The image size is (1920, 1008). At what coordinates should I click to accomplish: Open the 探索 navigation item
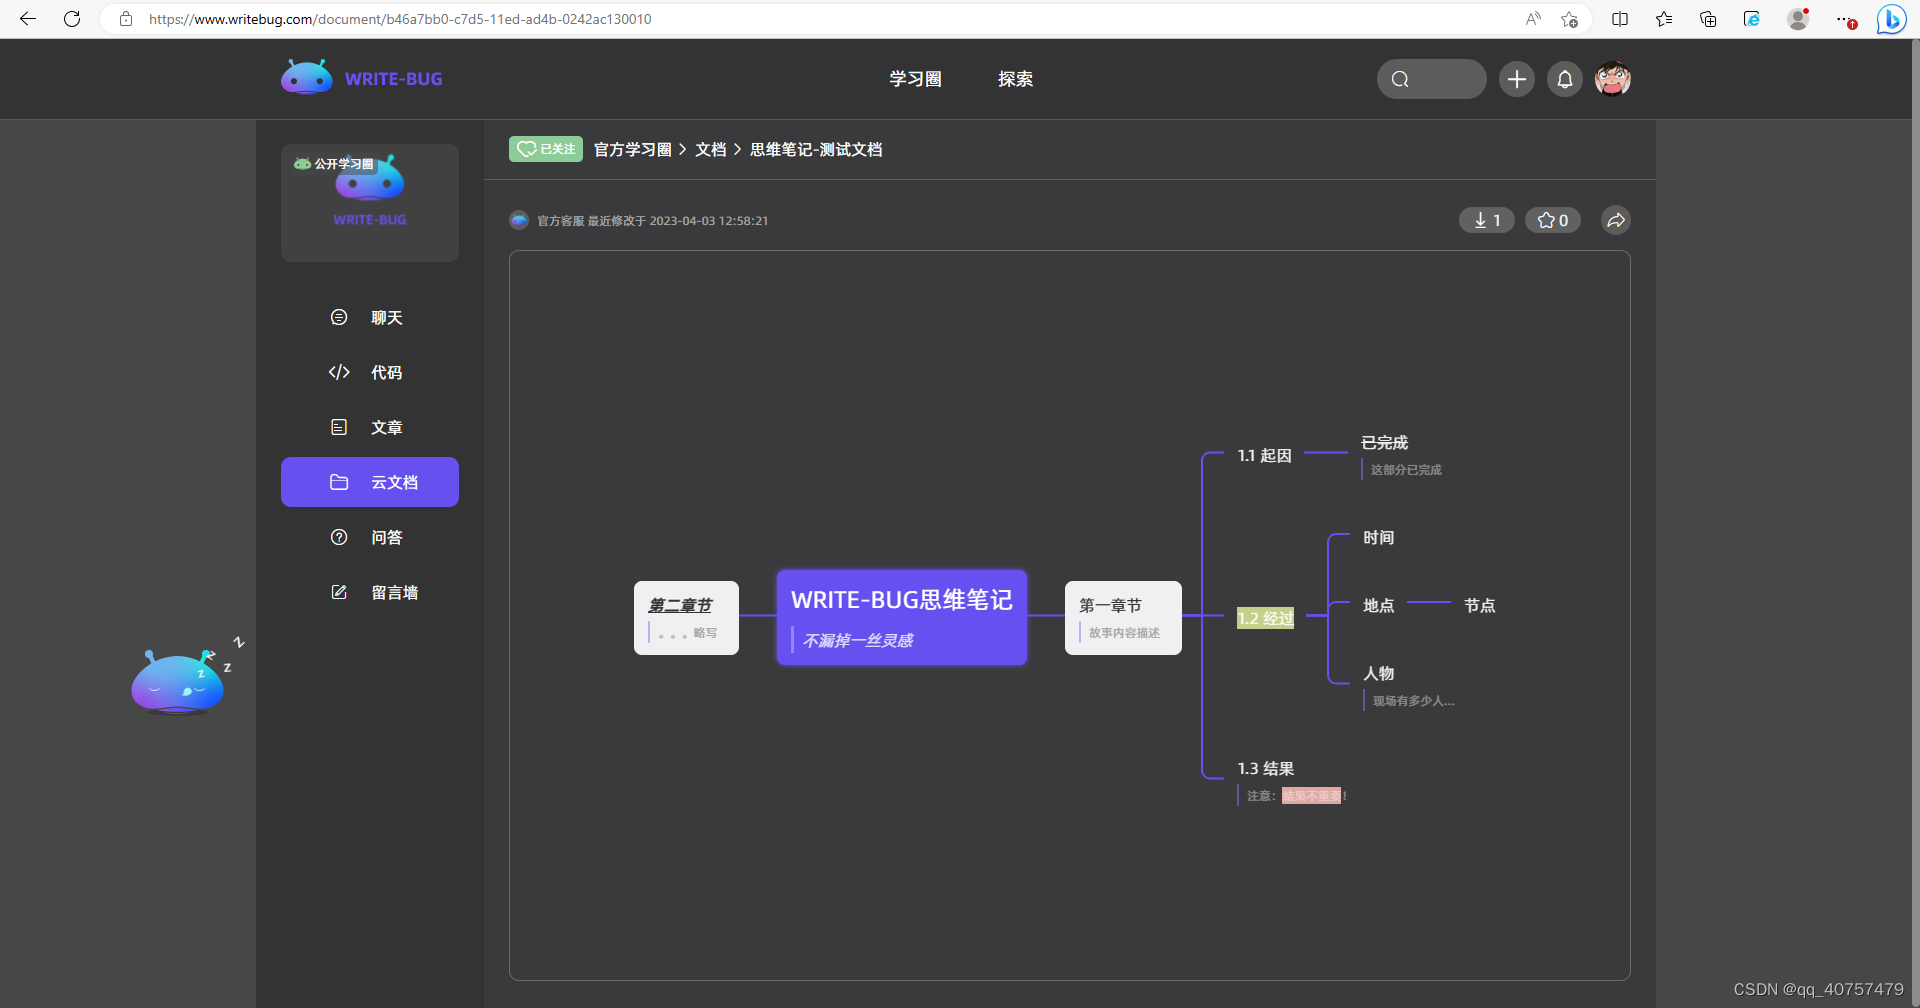pos(1015,79)
